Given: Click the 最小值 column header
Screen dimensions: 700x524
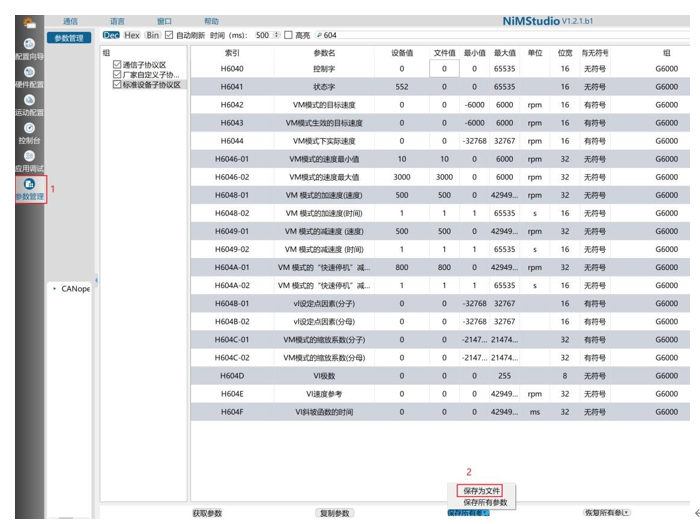Looking at the screenshot, I should tap(474, 53).
